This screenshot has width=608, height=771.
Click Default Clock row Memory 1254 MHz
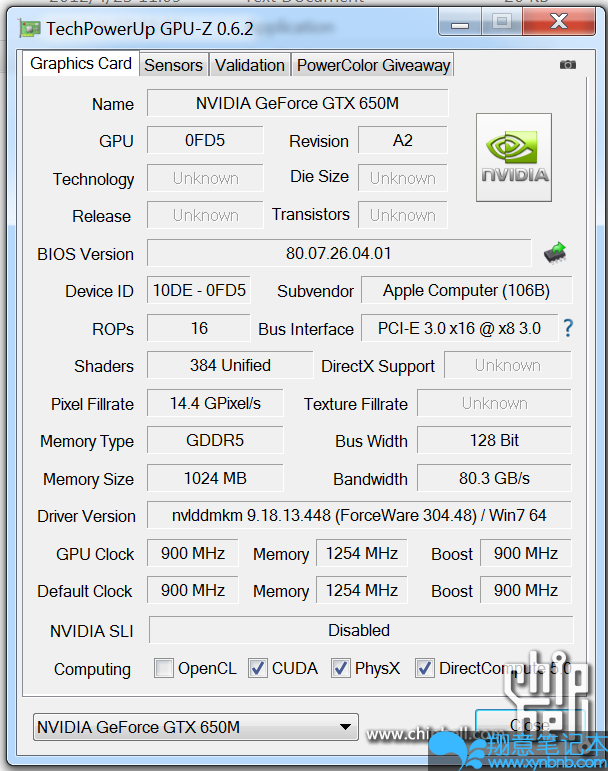pyautogui.click(x=362, y=590)
